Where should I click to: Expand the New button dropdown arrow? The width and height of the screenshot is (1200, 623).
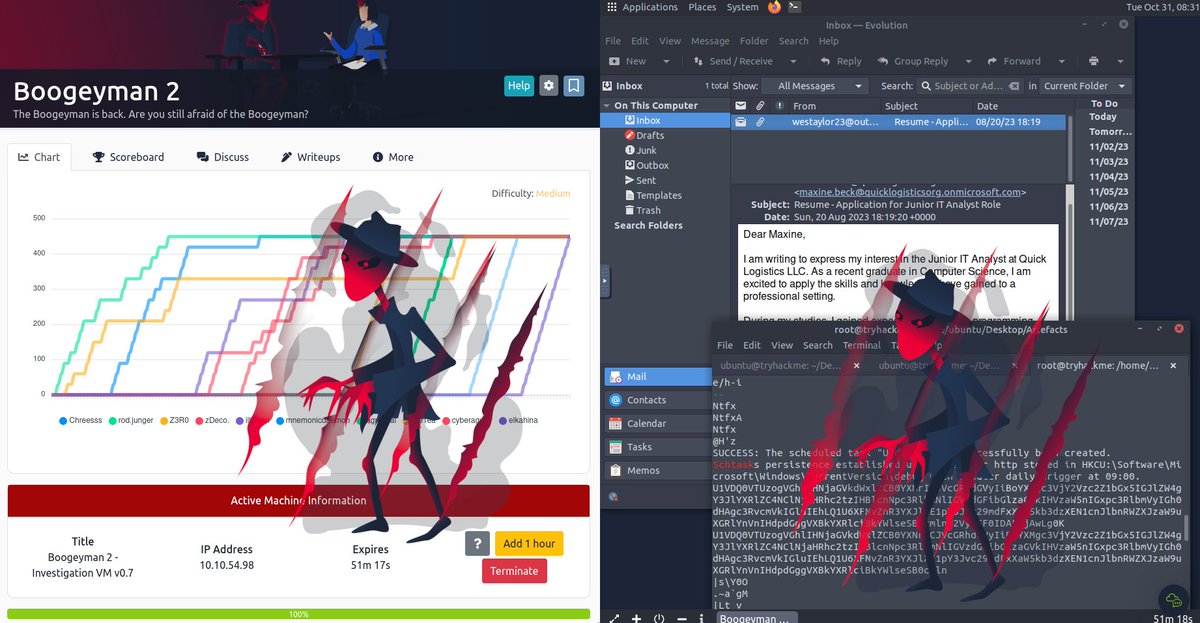coord(668,61)
